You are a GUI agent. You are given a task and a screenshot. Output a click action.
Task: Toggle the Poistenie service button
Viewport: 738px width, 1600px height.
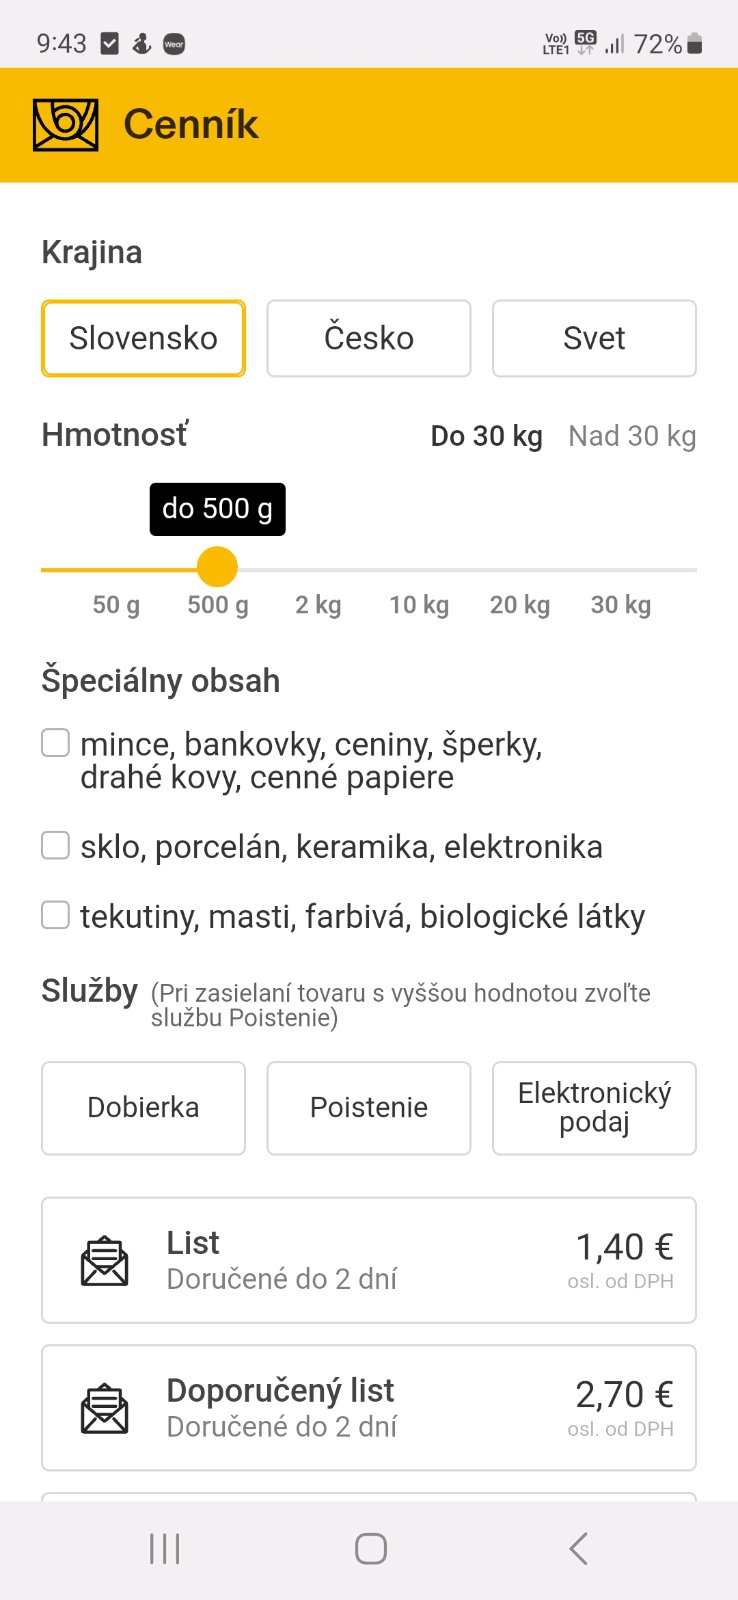tap(368, 1108)
